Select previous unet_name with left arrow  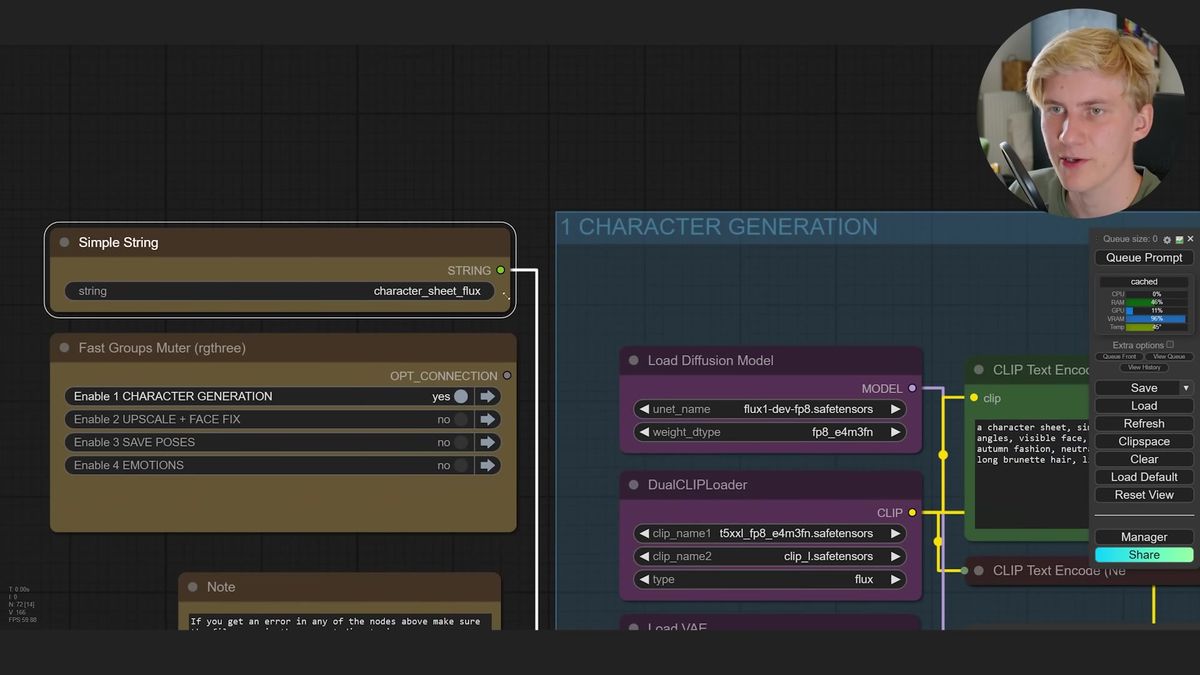click(x=643, y=409)
